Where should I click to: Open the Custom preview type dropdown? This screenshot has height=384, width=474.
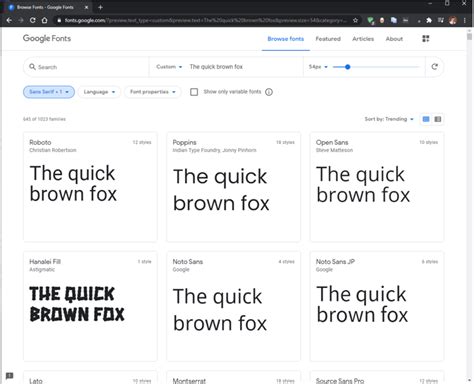point(169,67)
